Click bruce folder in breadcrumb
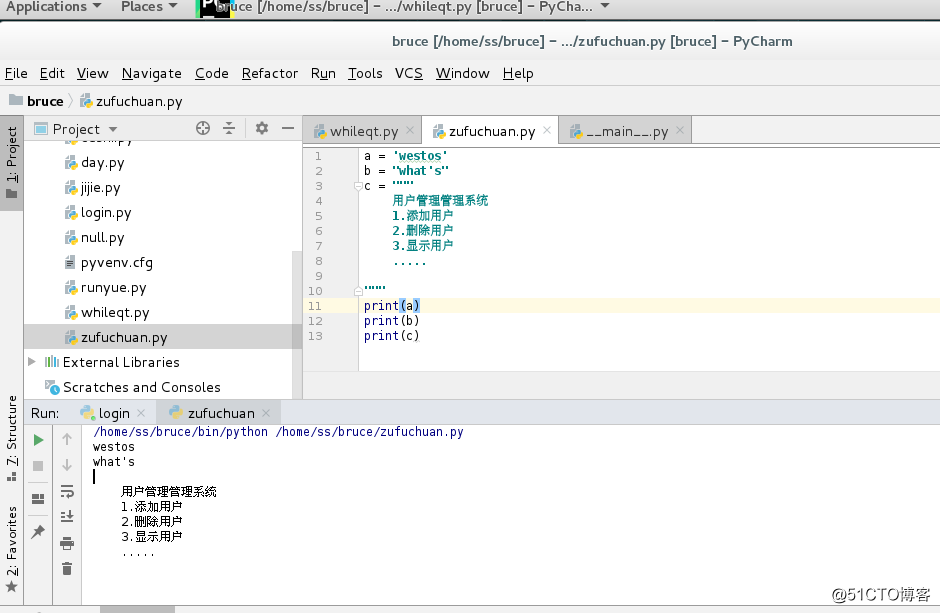 [x=37, y=101]
